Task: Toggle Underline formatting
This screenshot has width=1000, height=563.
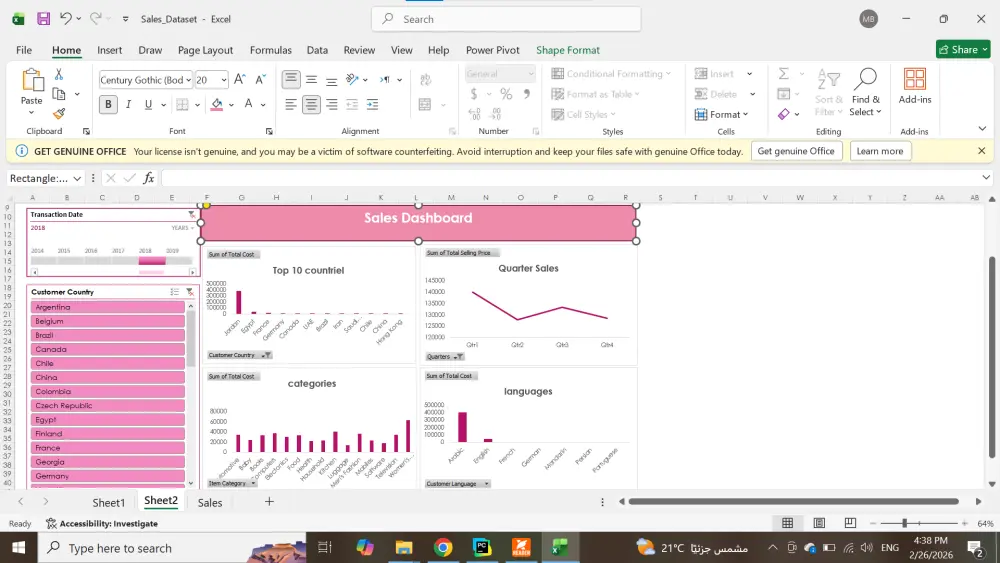Action: coord(148,104)
